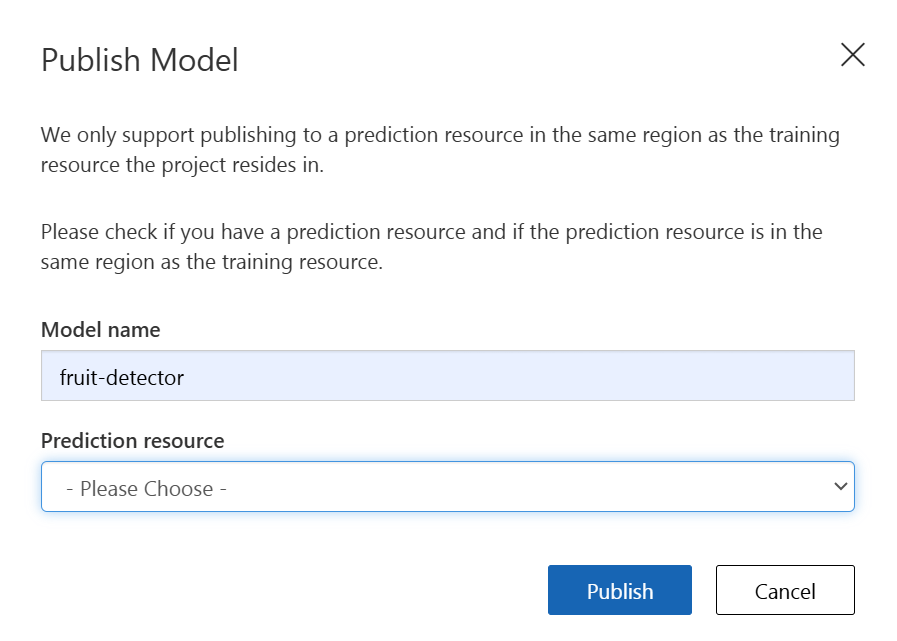Expand resource choices via down arrow icon
The height and width of the screenshot is (641, 897).
(840, 486)
